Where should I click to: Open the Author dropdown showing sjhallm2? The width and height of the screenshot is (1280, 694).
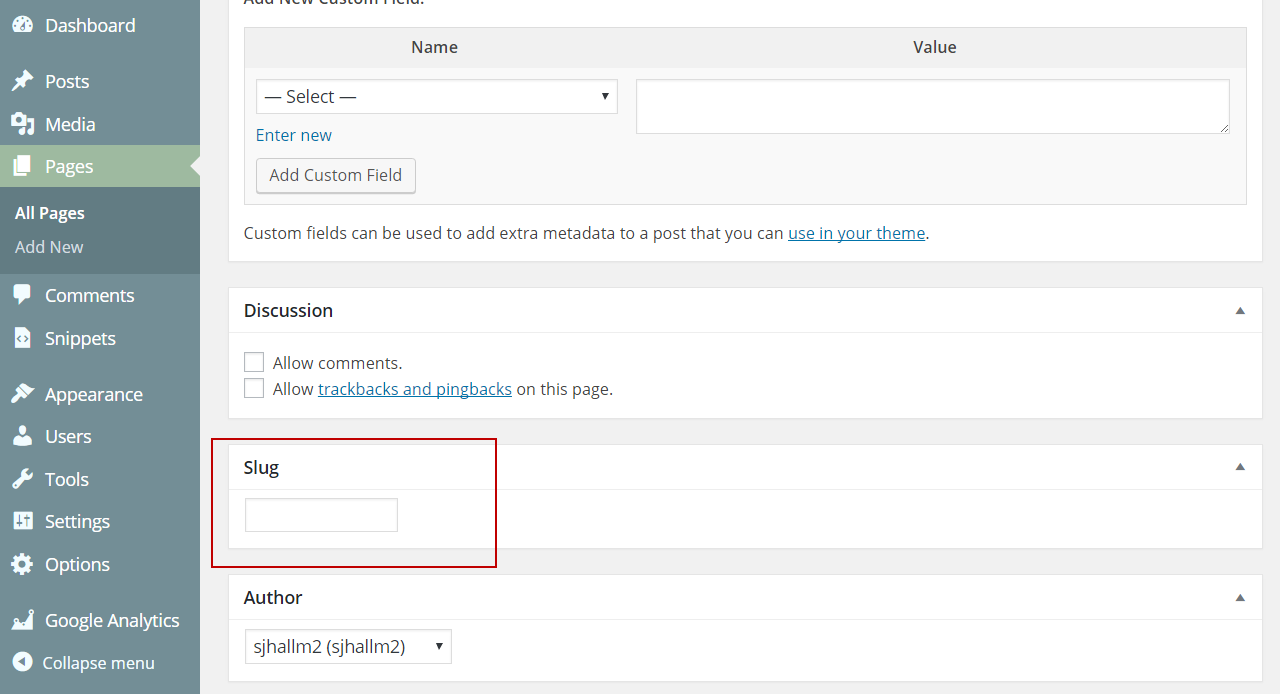348,647
